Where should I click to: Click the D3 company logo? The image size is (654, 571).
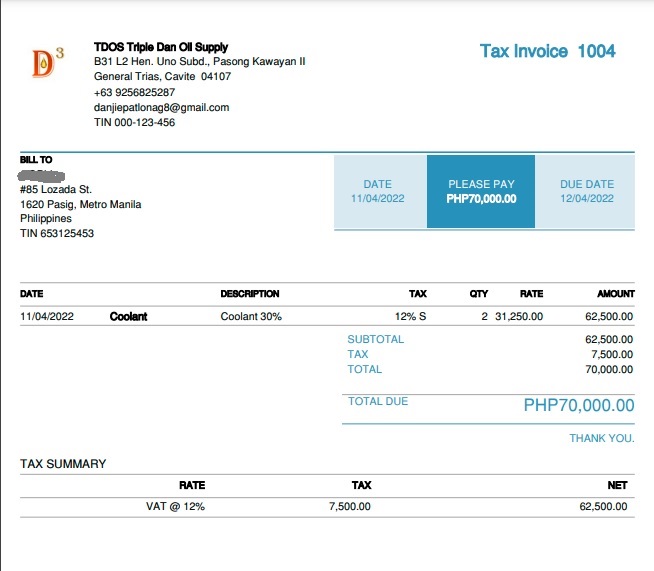(48, 63)
